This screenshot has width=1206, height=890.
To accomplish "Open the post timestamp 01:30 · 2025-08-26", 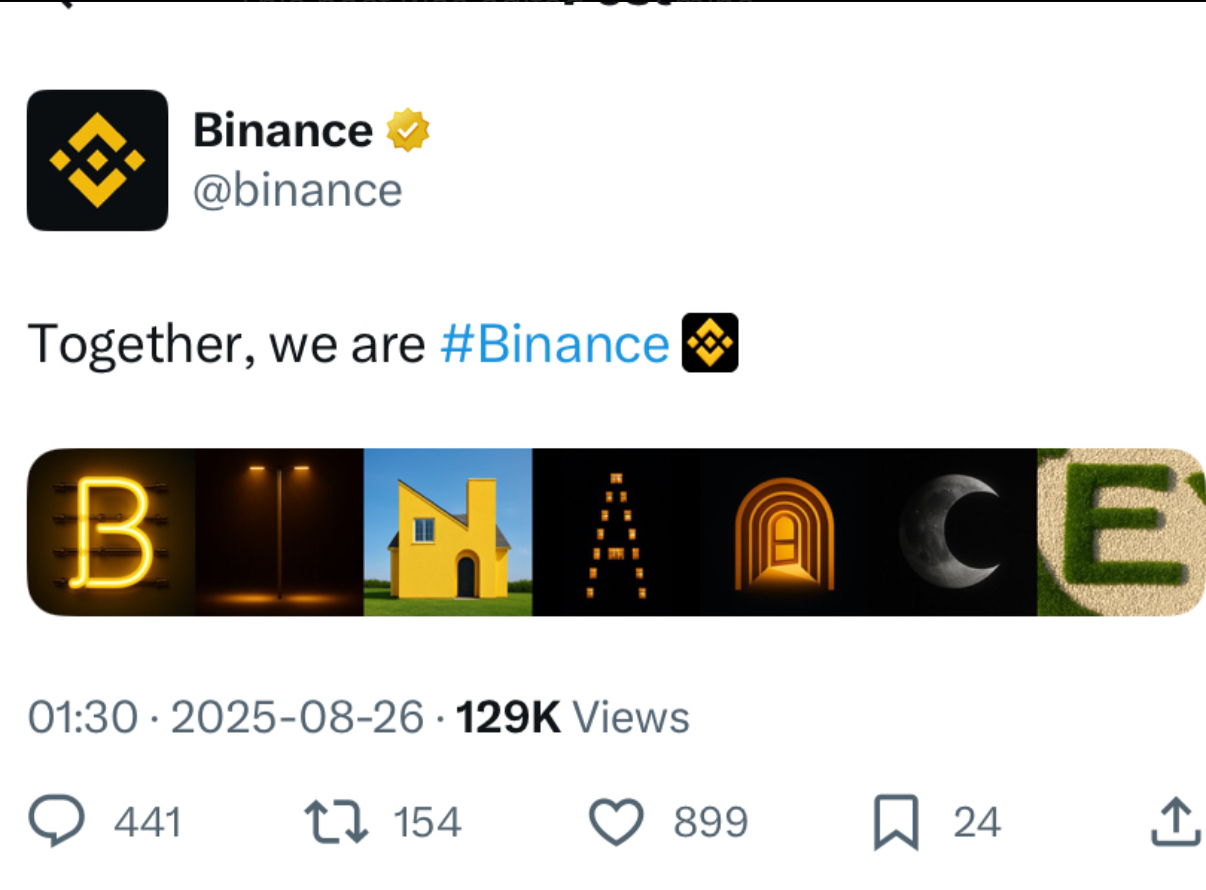I will point(226,718).
